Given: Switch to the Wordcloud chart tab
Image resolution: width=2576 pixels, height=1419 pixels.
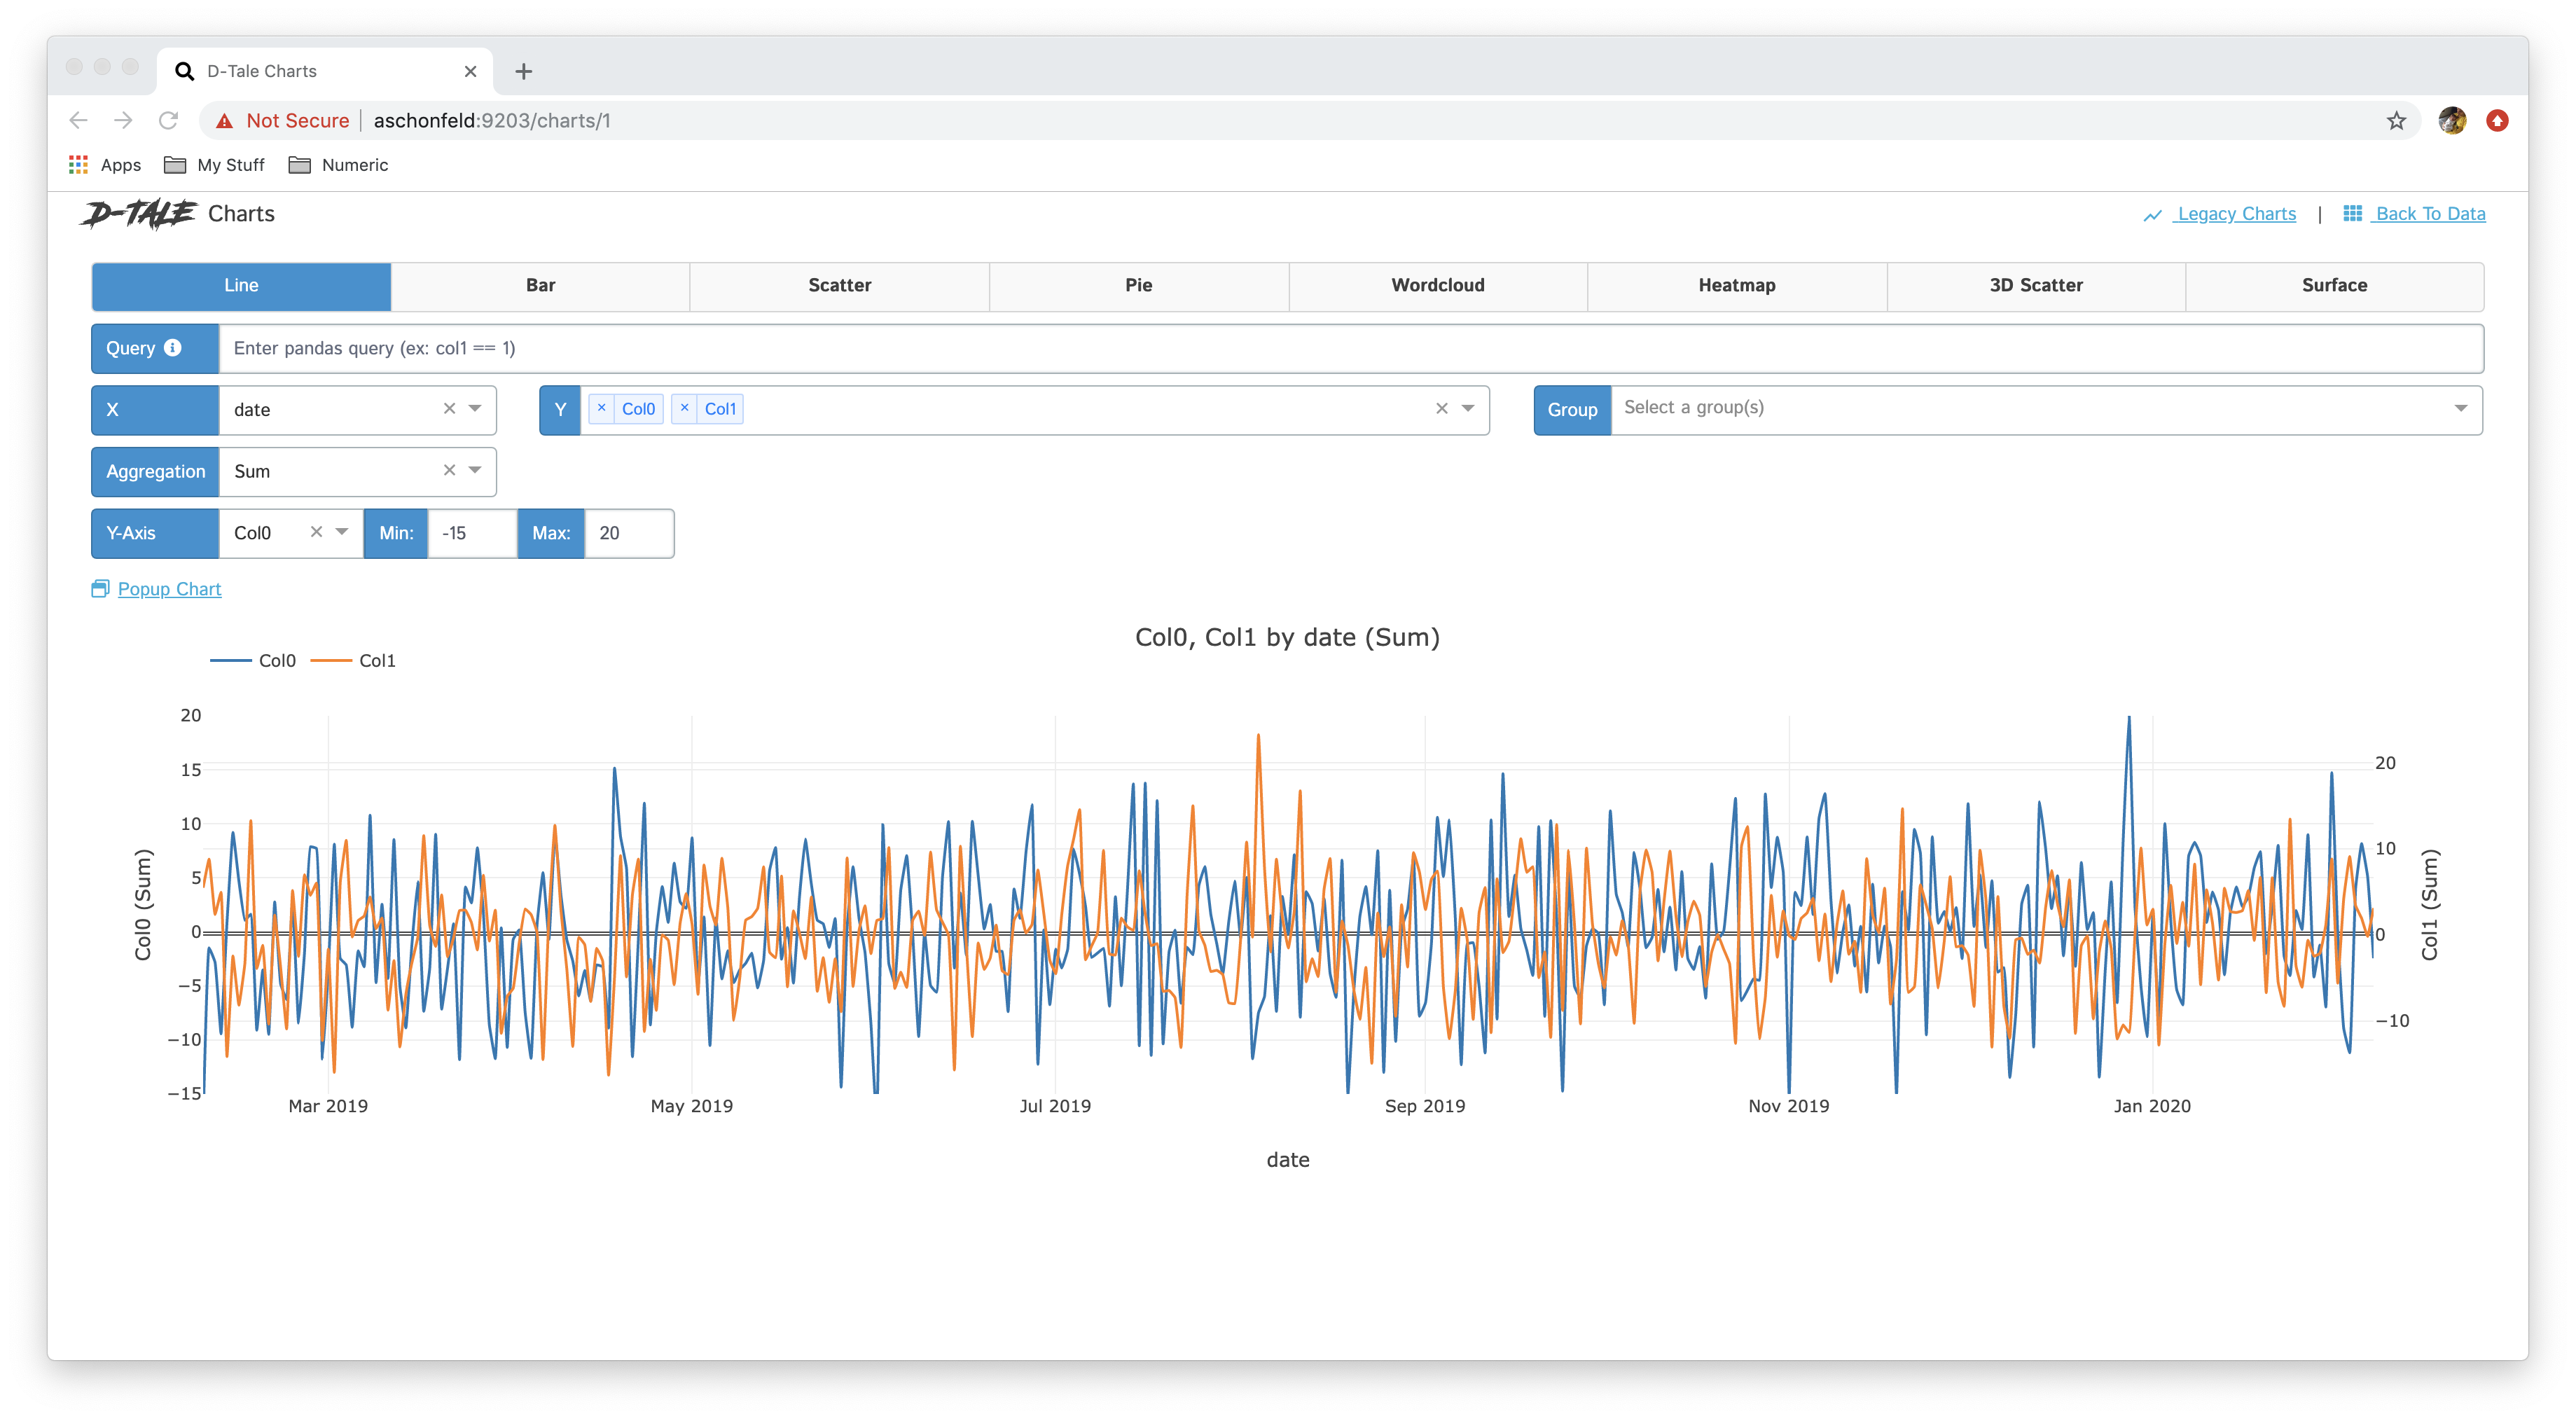Looking at the screenshot, I should 1437,286.
